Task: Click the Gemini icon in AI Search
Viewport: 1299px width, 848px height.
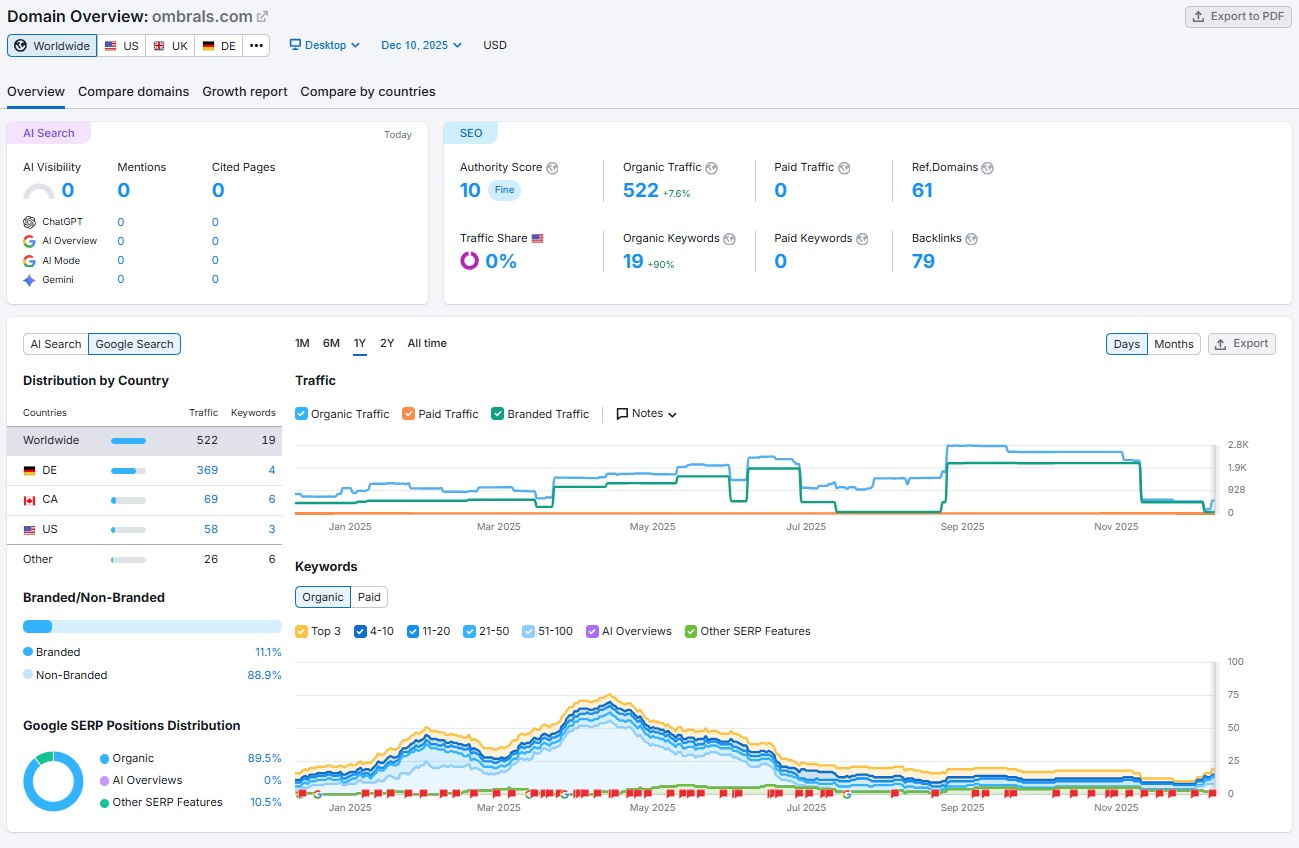Action: point(29,280)
